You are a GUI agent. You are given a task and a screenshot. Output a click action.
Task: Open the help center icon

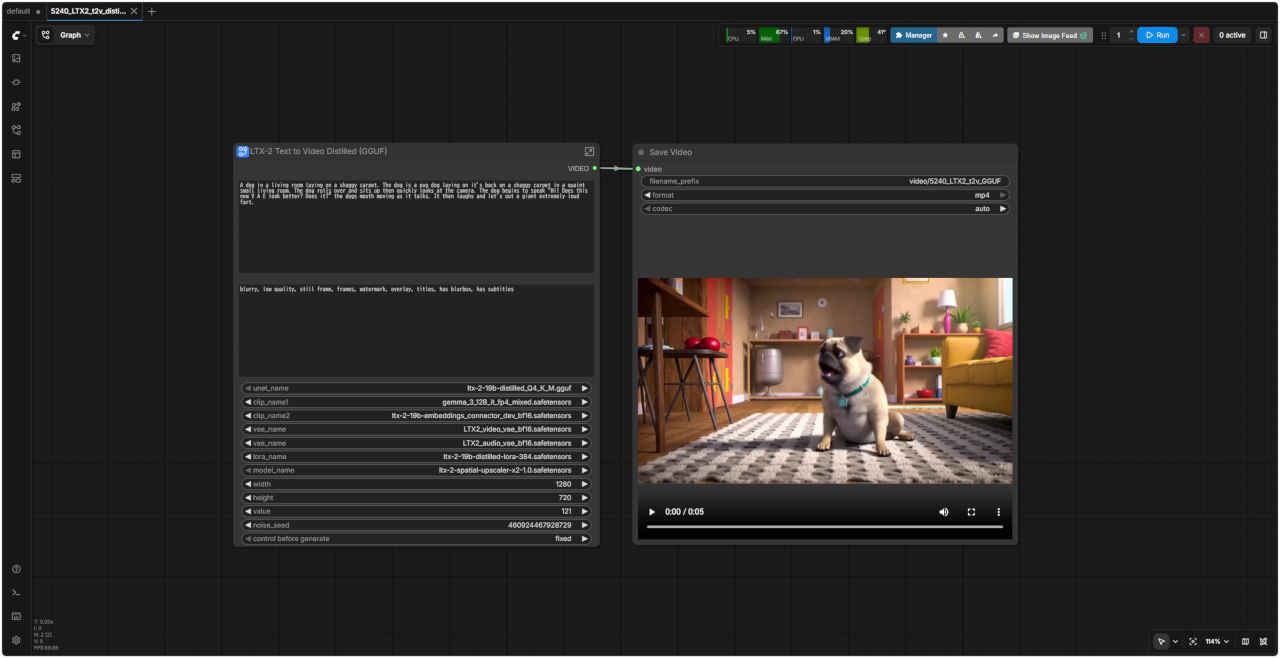(16, 569)
